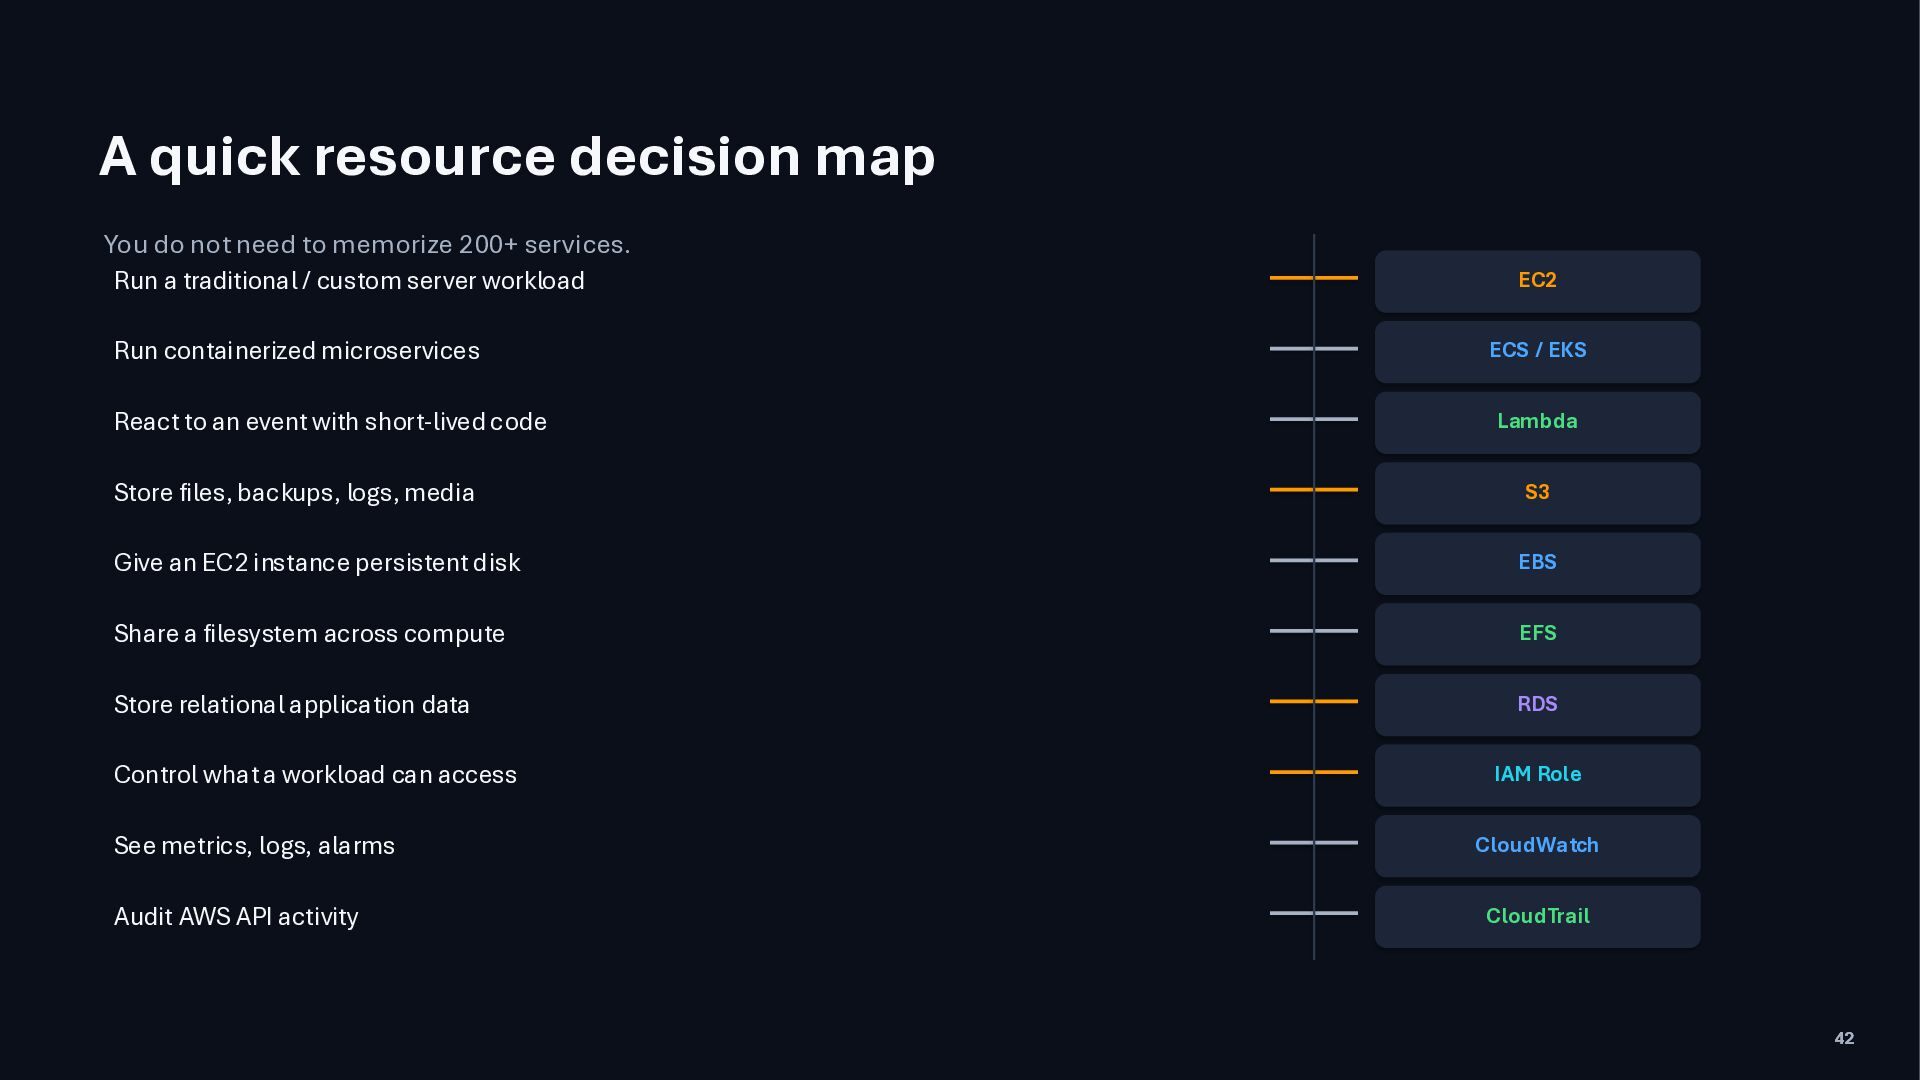The image size is (1920, 1080).
Task: Click the CloudWatch service box
Action: point(1537,846)
